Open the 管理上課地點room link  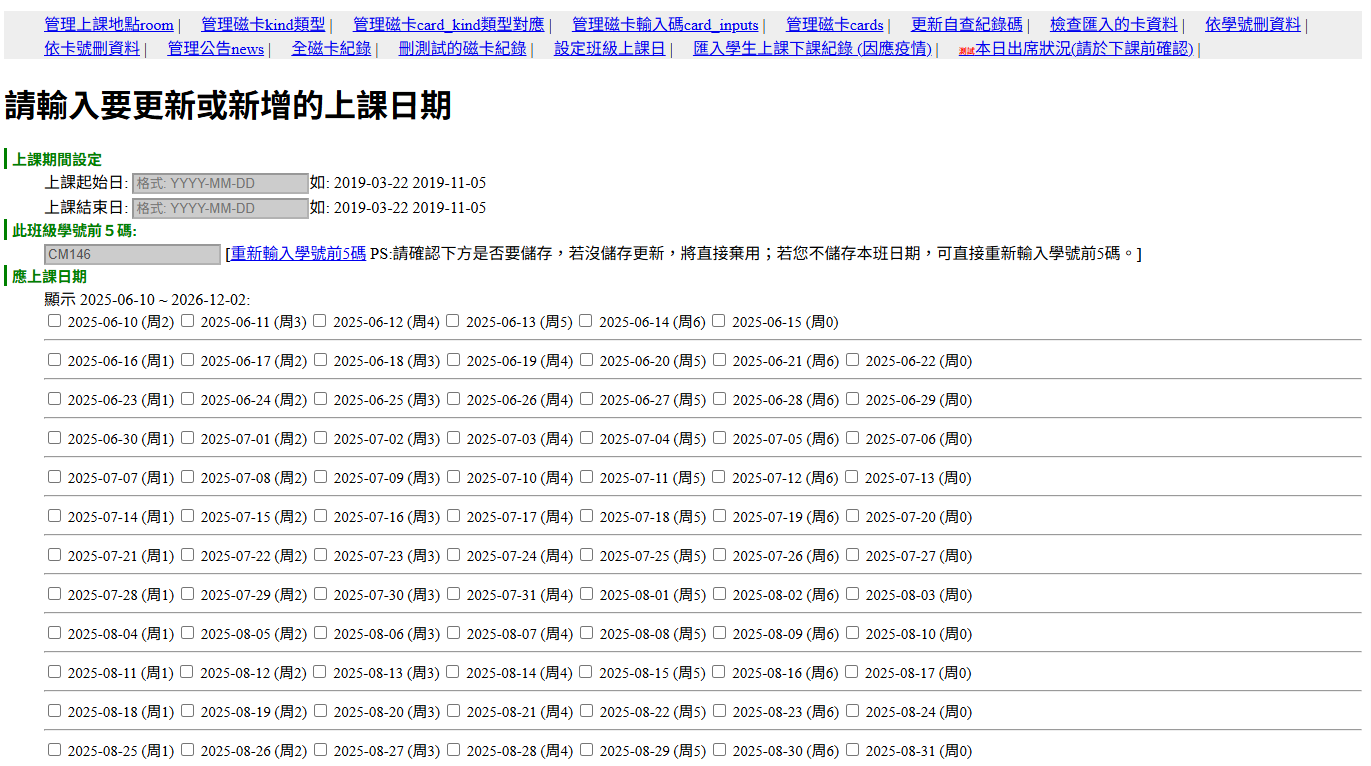[x=109, y=24]
